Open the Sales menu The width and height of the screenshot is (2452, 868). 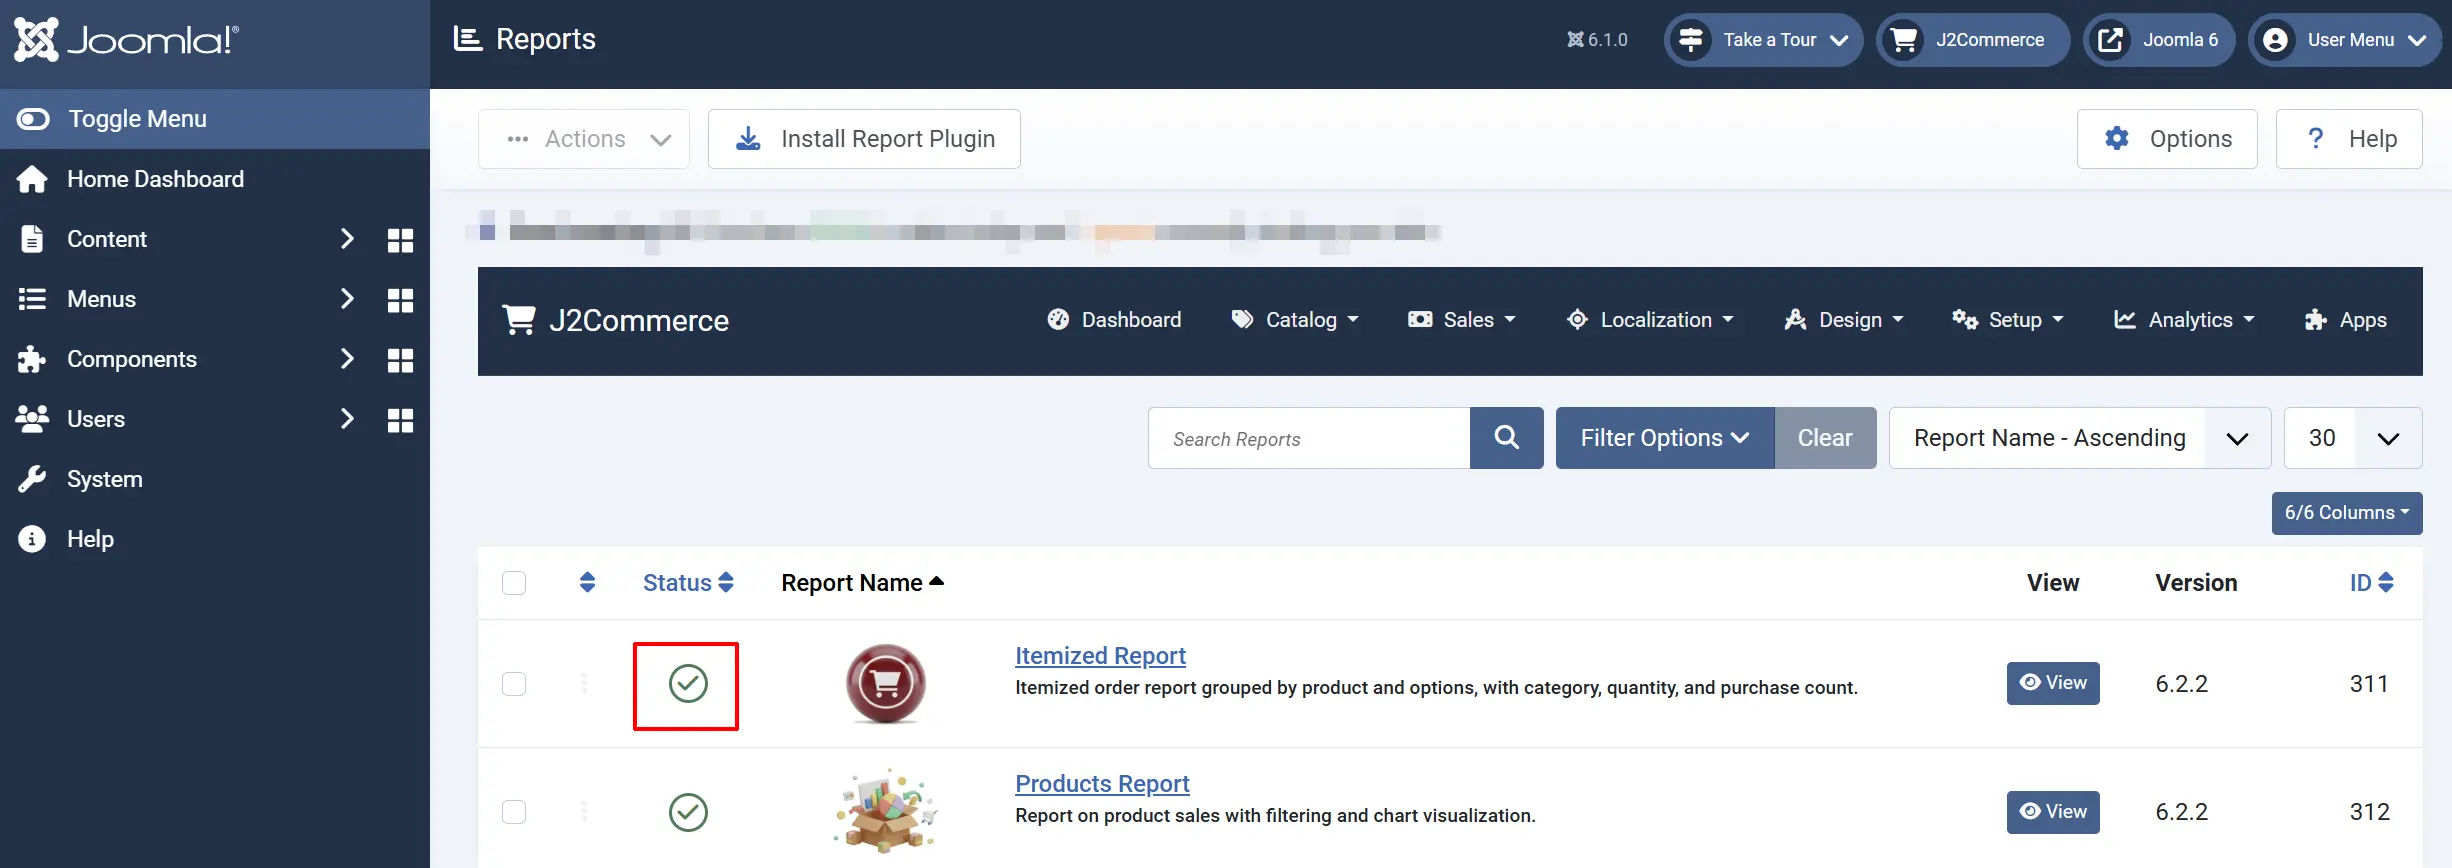(x=1462, y=320)
